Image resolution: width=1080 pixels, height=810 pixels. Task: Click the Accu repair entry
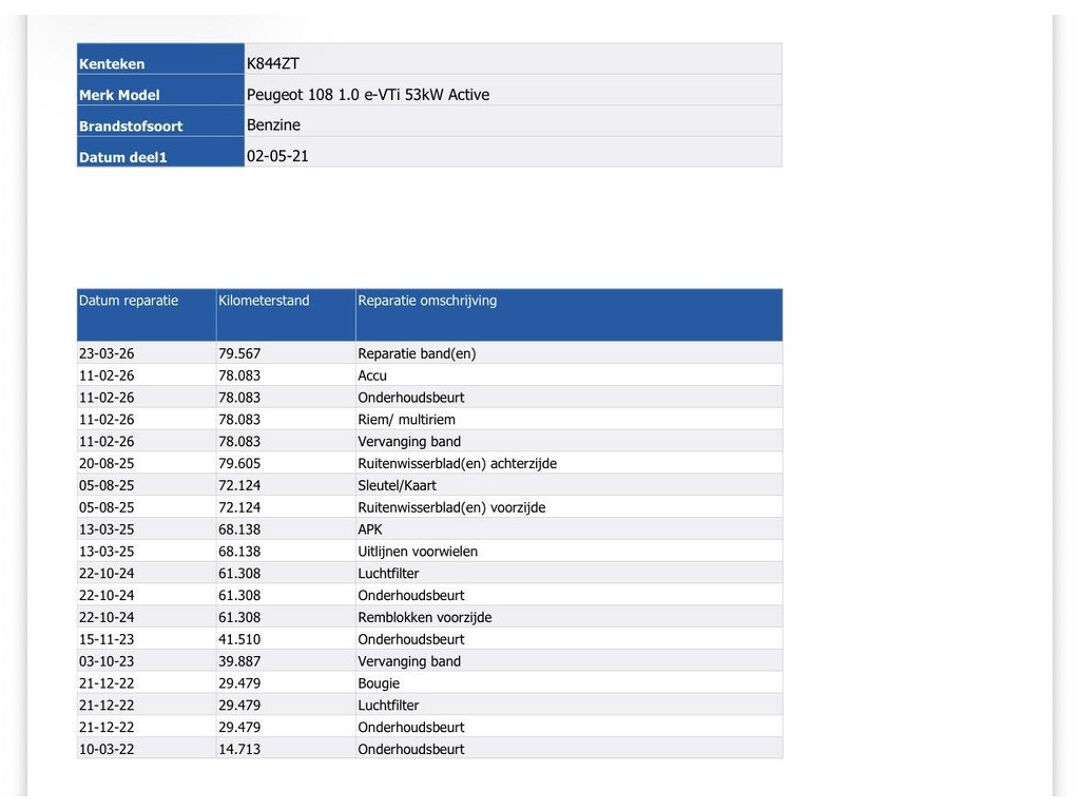(x=372, y=375)
